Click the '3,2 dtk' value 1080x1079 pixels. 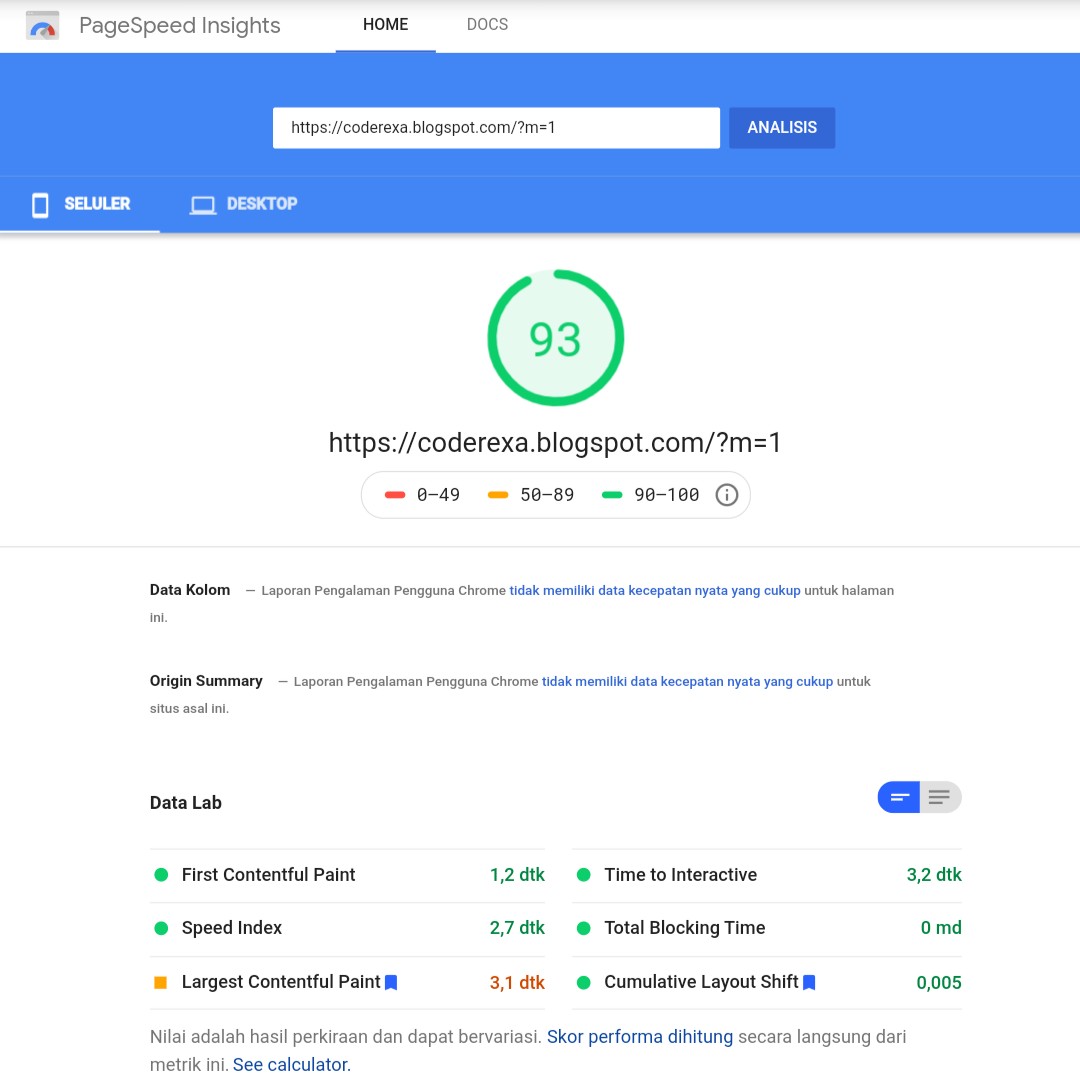[934, 875]
